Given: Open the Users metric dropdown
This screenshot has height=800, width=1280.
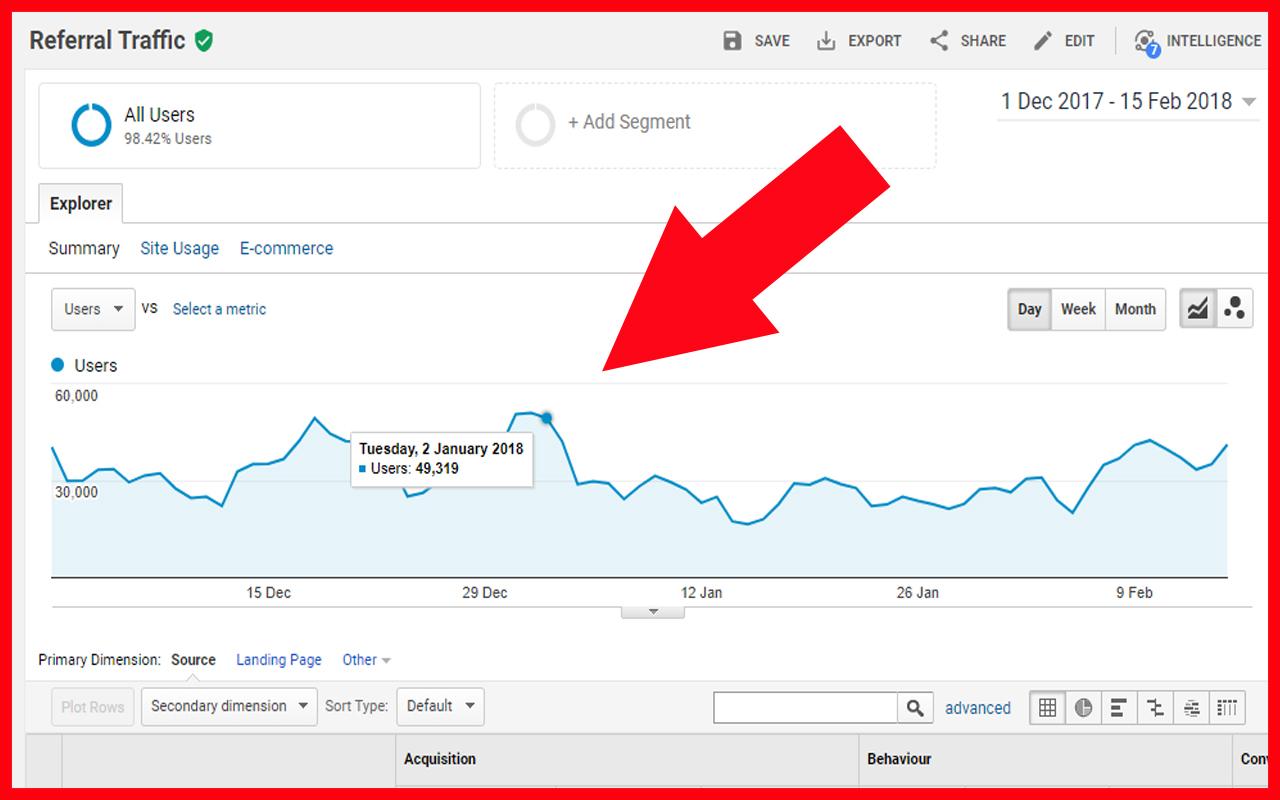Looking at the screenshot, I should tap(92, 309).
